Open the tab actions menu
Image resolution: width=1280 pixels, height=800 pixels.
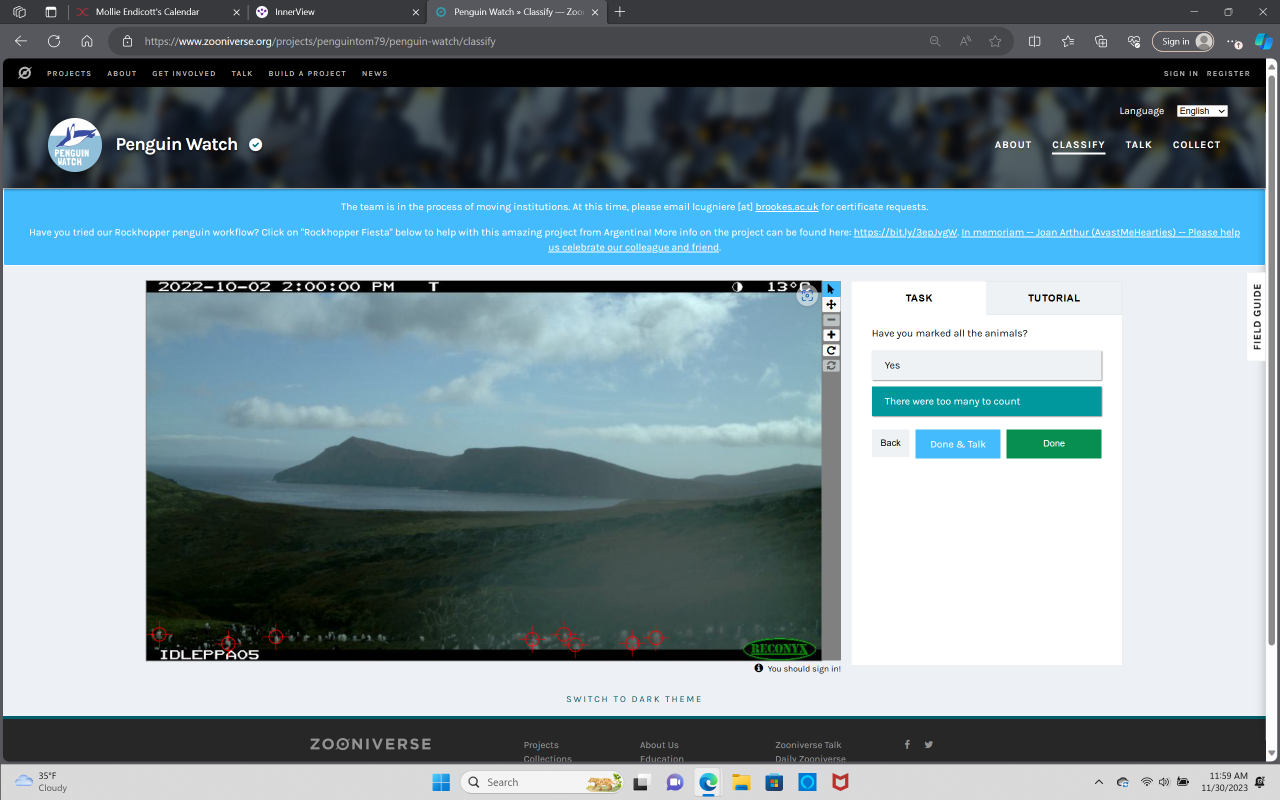[x=51, y=12]
